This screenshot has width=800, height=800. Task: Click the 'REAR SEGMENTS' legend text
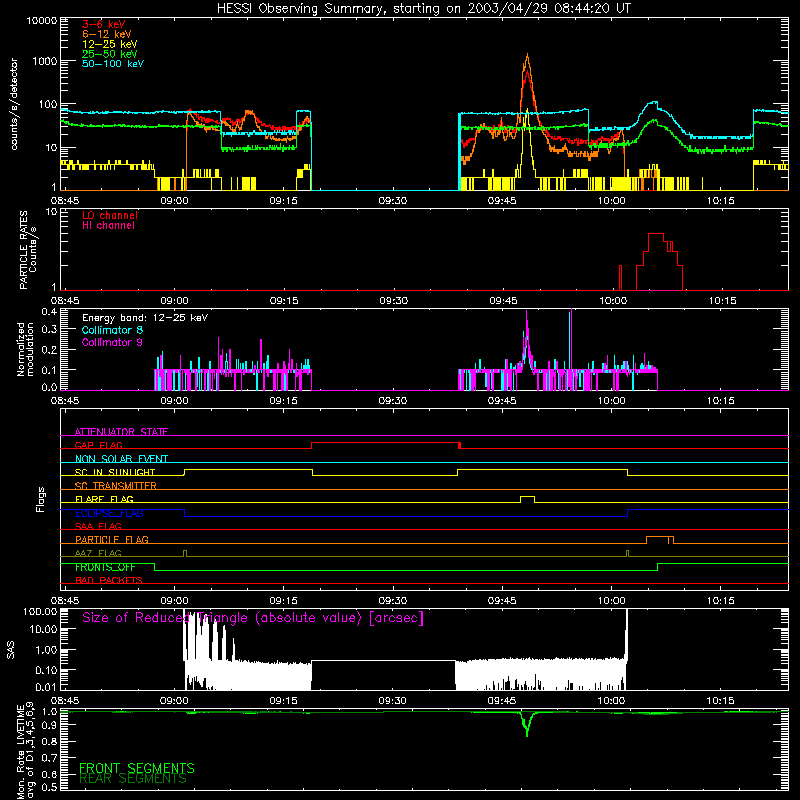(x=133, y=779)
